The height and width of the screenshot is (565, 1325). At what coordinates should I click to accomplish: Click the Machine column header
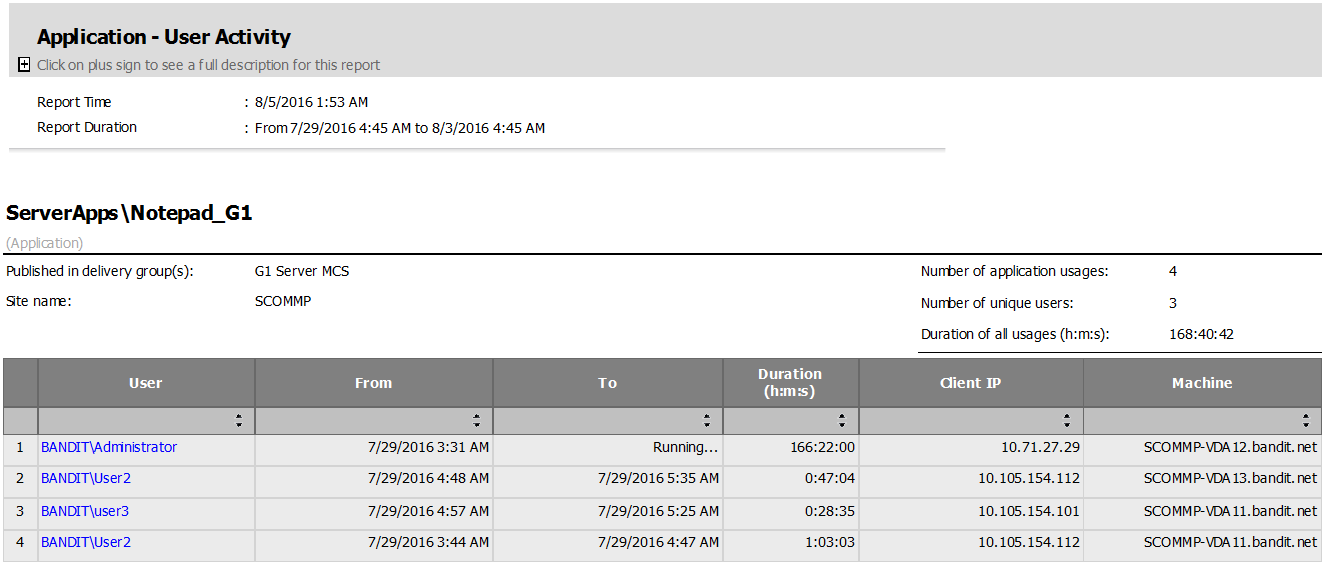tap(1202, 383)
